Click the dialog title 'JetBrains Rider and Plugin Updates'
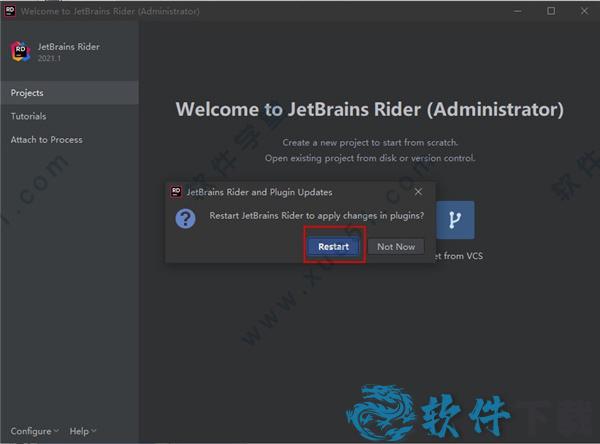Screen dimensions: 600x444 coord(259,191)
